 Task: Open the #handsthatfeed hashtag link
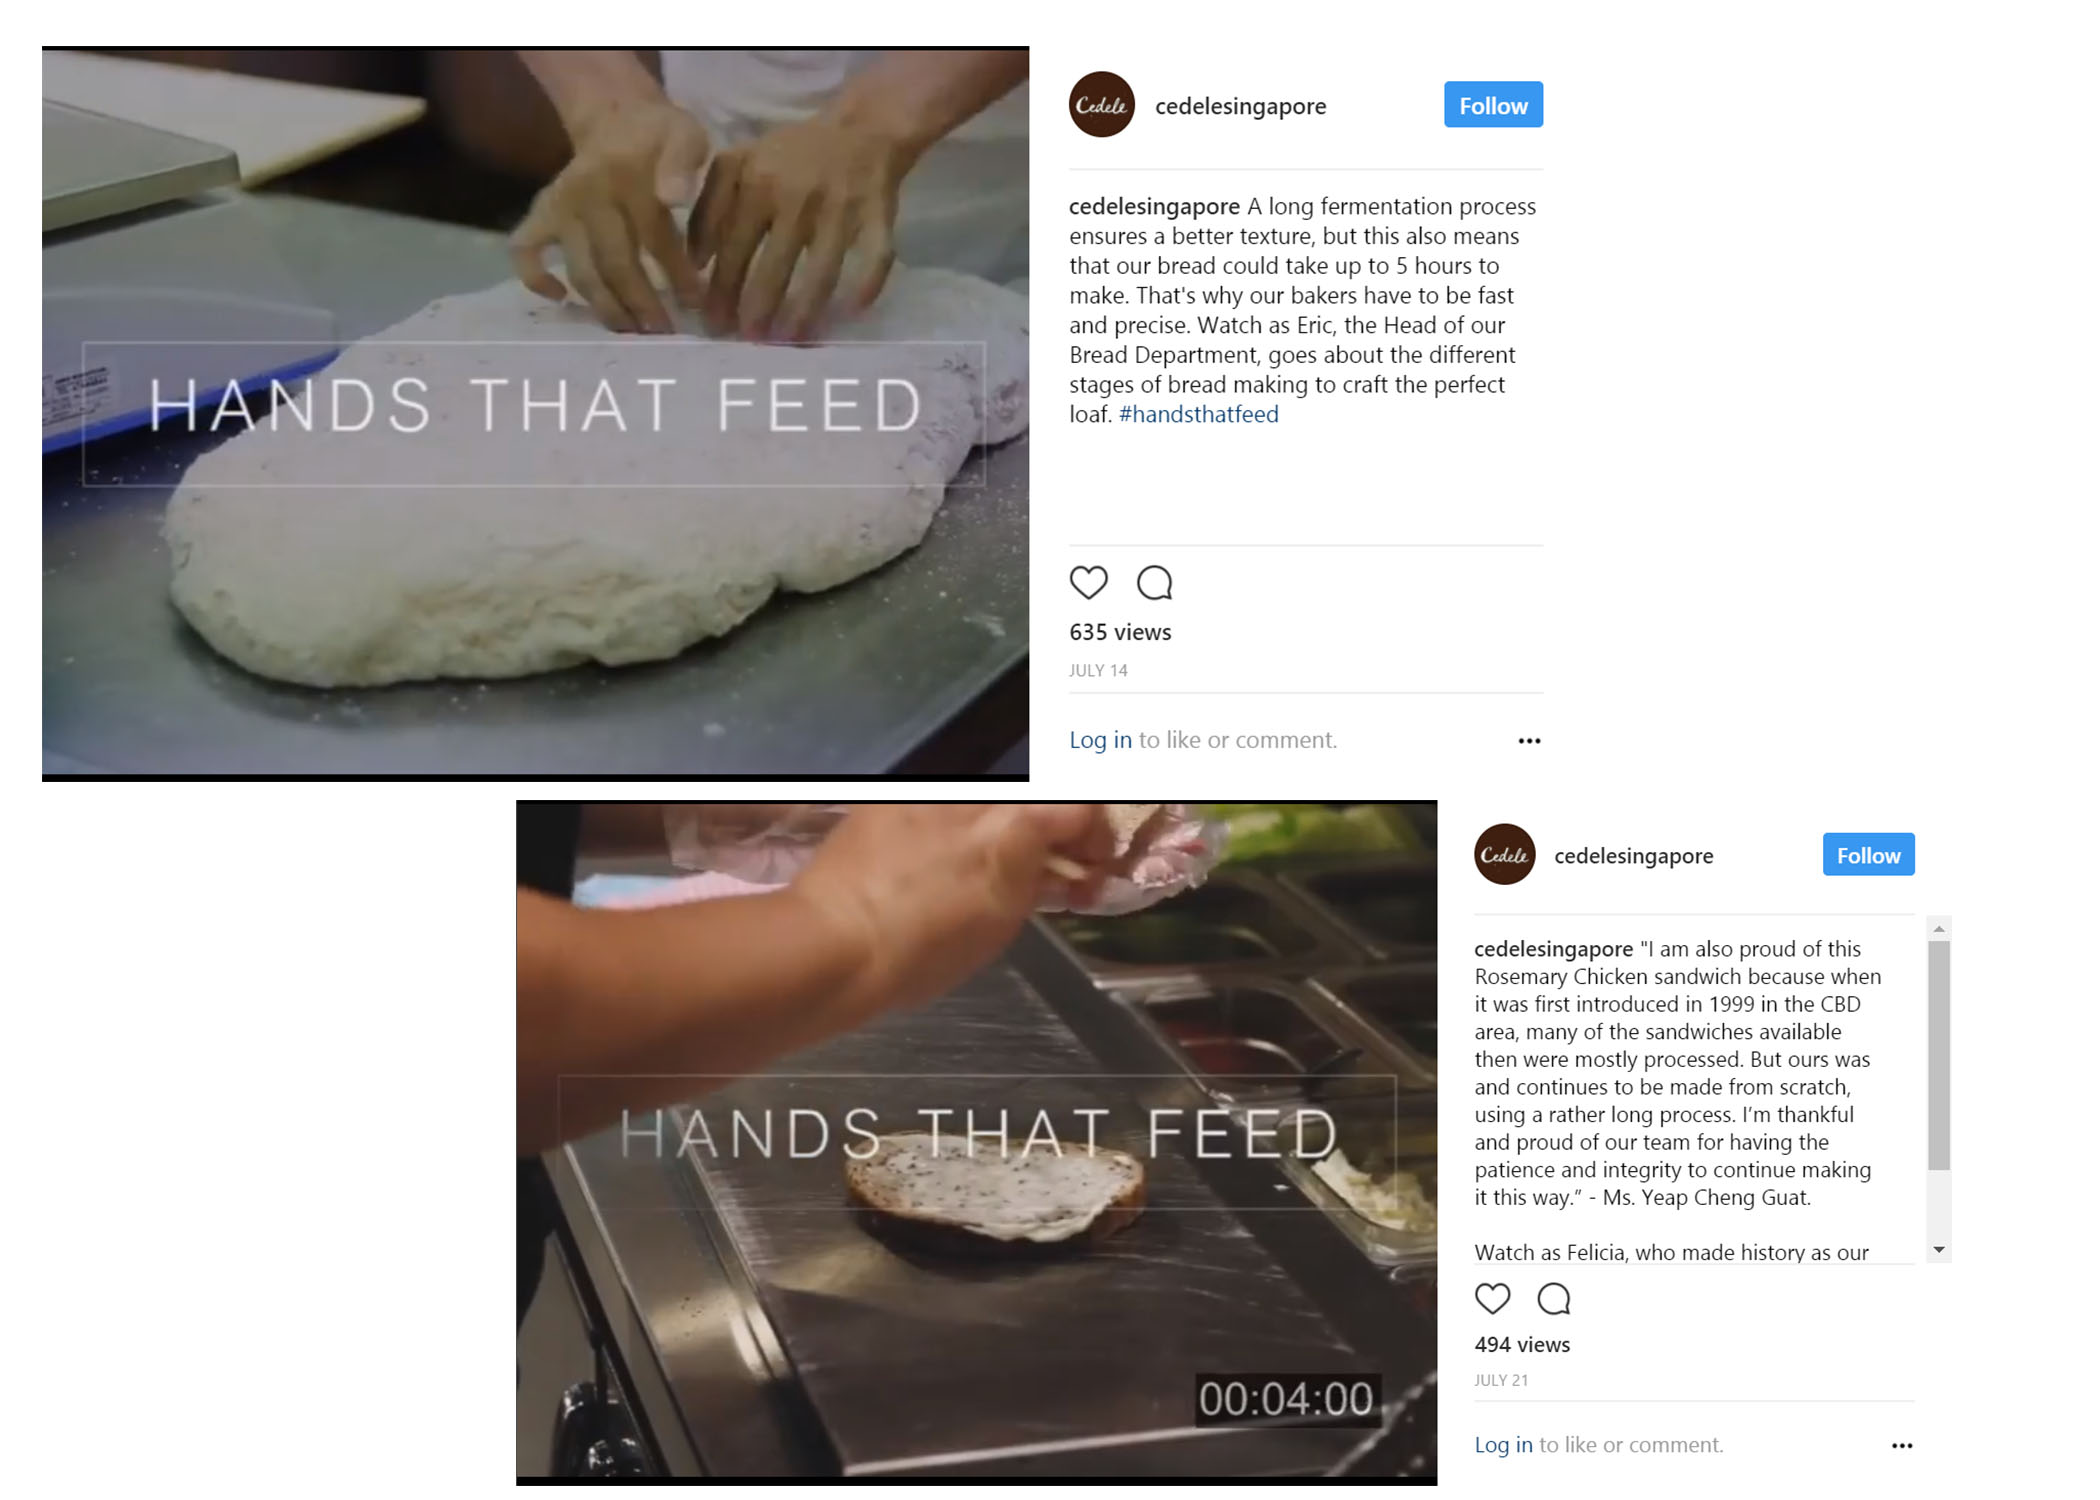(1198, 414)
